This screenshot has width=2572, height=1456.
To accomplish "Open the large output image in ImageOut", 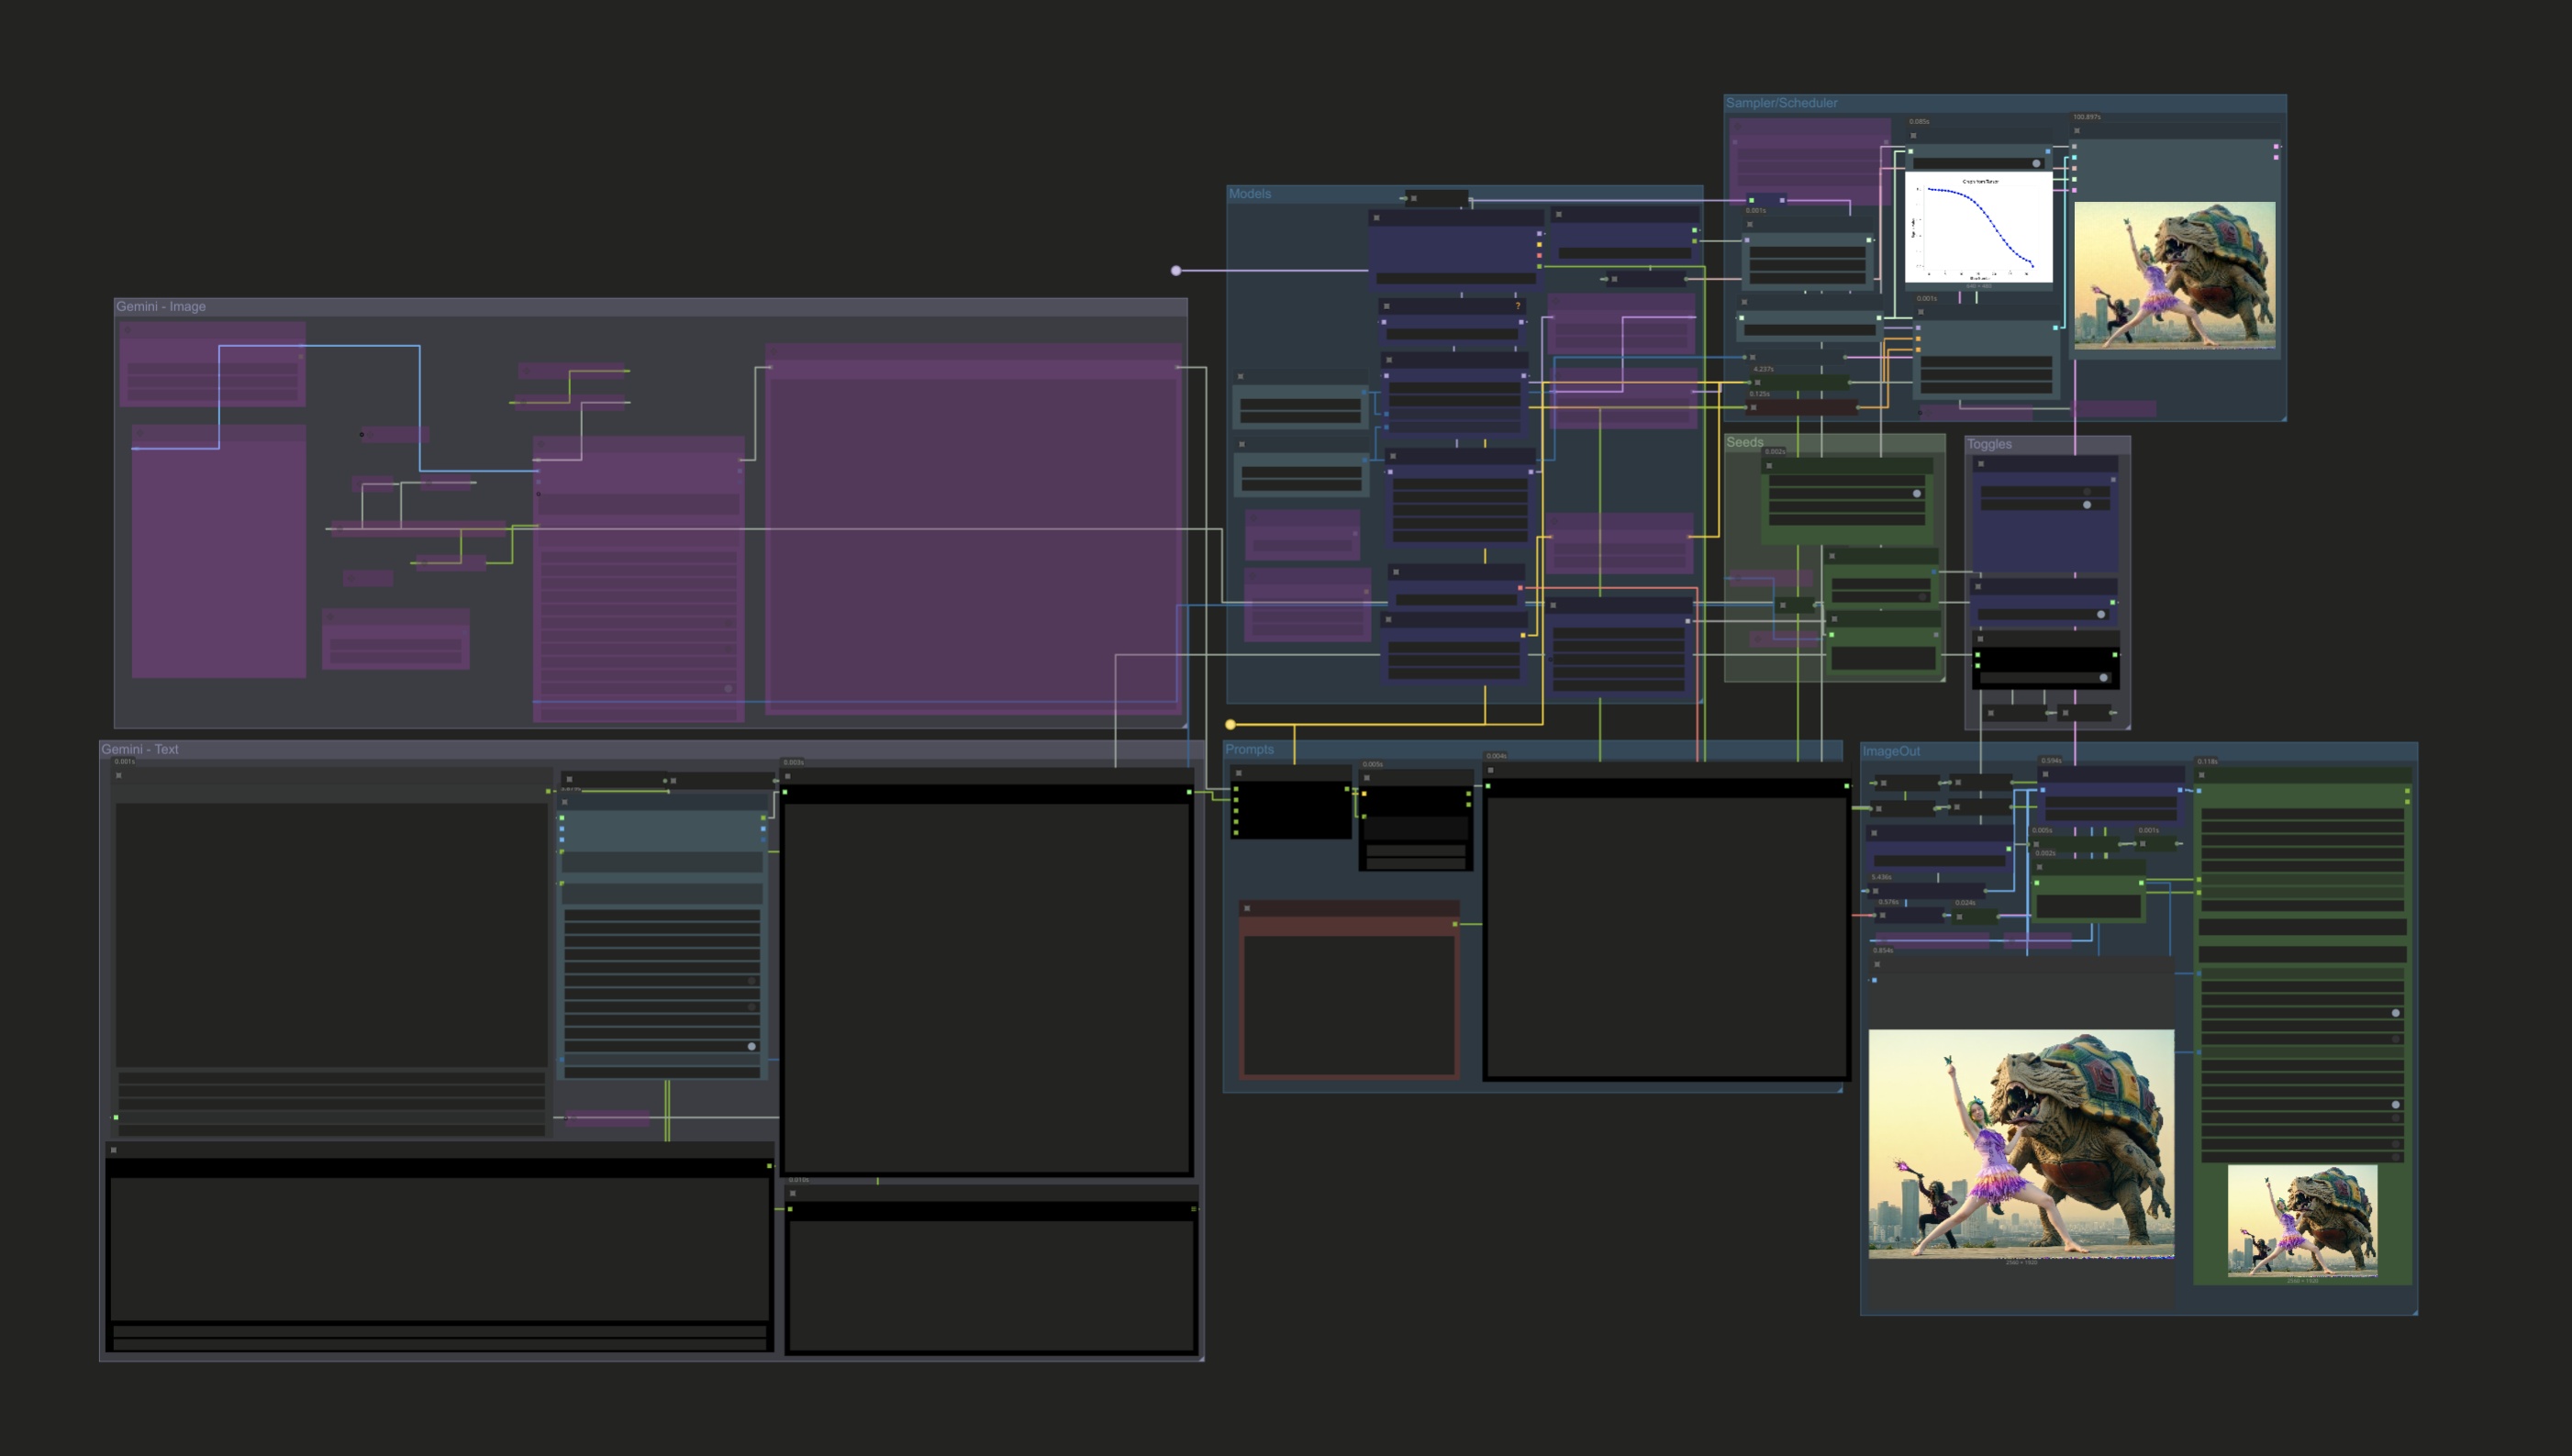I will click(x=2021, y=1144).
